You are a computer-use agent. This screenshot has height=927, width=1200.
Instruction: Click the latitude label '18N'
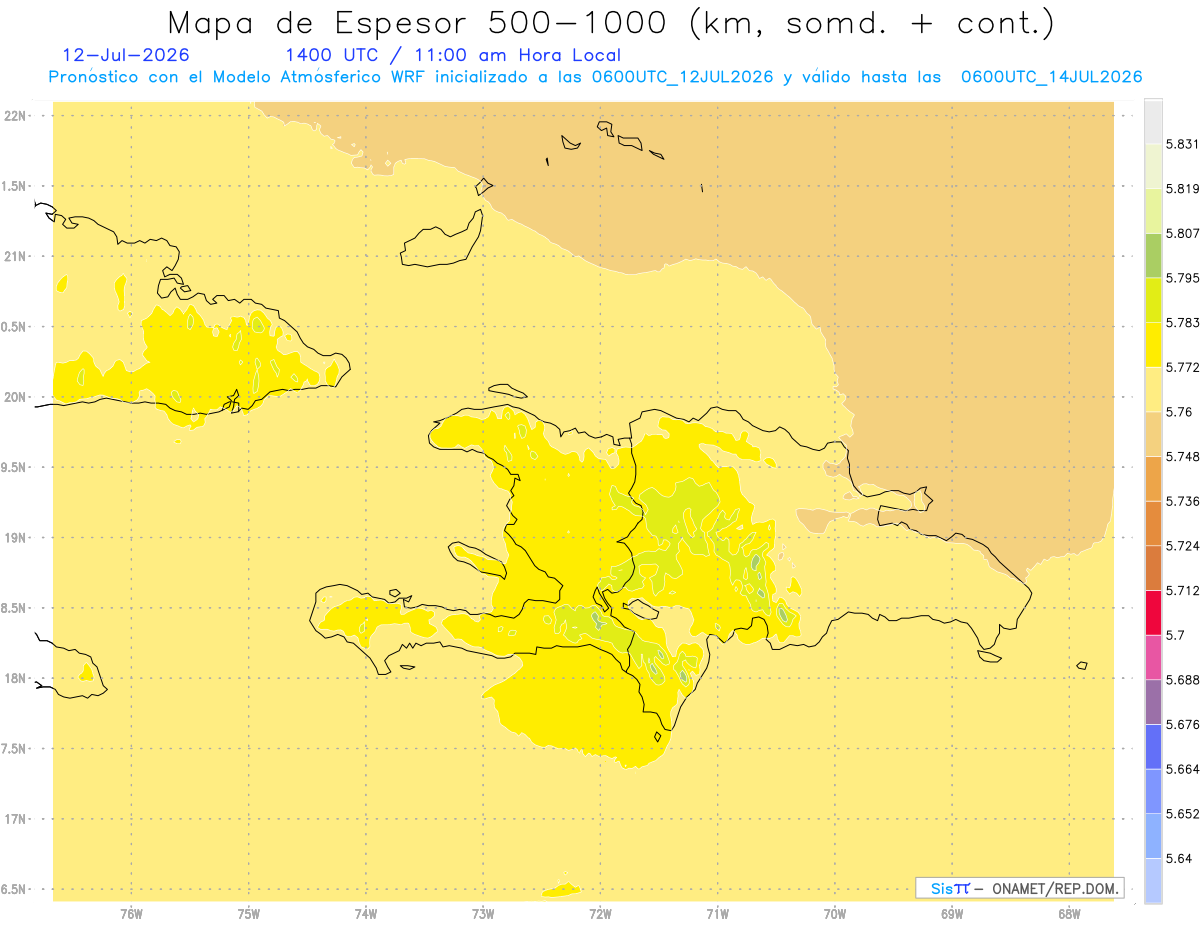point(14,679)
